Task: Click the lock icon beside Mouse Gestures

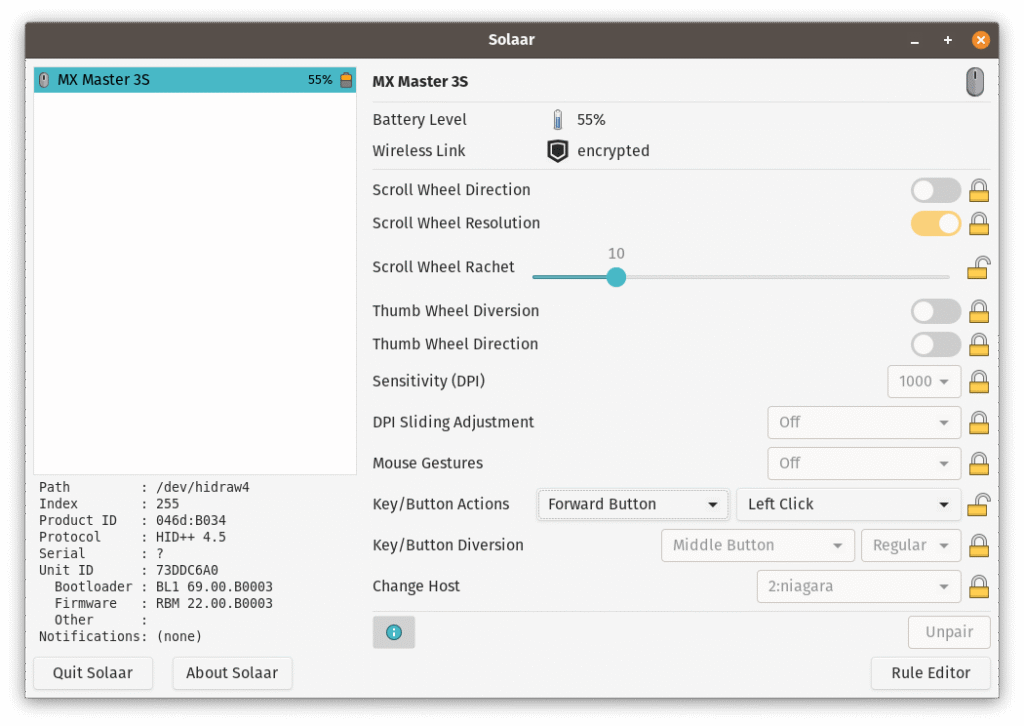Action: click(979, 463)
